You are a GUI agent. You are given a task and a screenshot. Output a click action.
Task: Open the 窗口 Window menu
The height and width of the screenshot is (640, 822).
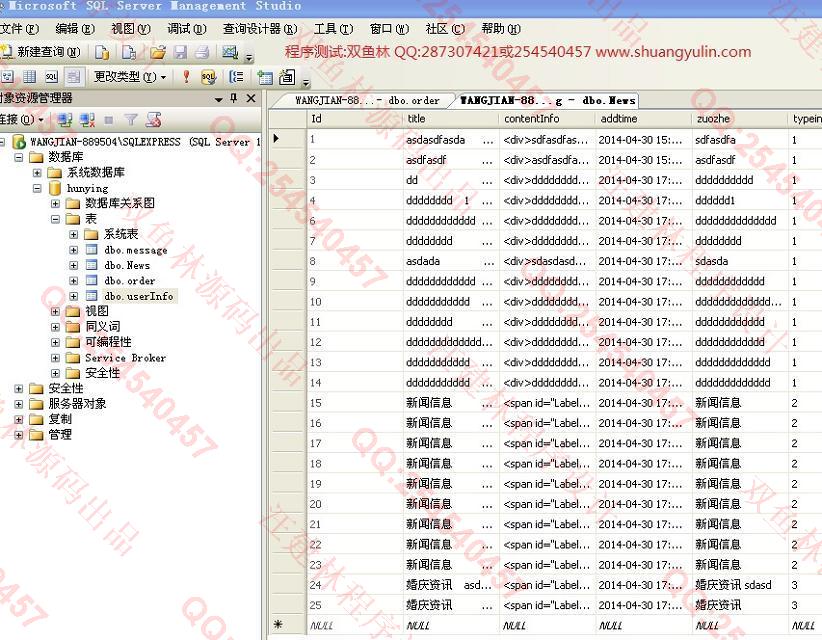tap(389, 29)
